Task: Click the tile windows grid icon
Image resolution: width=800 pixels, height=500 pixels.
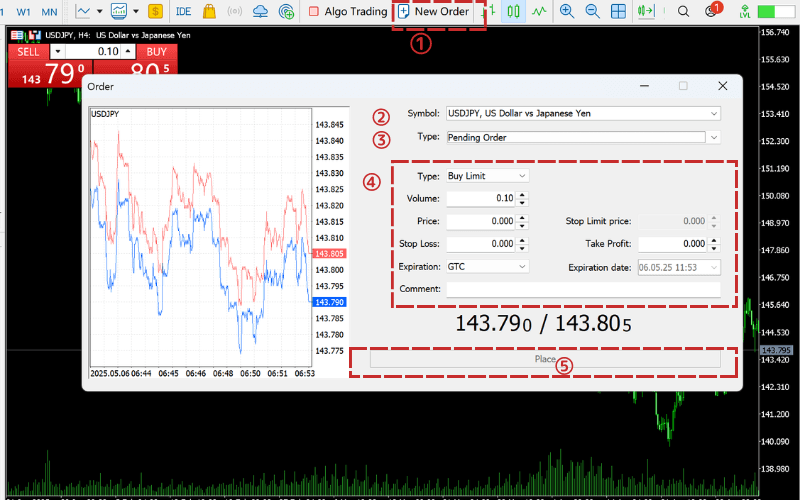Action: click(x=619, y=12)
